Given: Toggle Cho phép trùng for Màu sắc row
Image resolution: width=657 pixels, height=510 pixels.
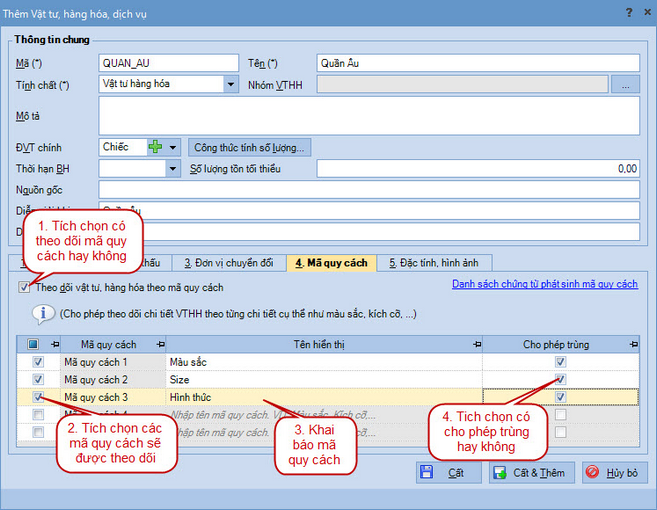Looking at the screenshot, I should (x=560, y=362).
